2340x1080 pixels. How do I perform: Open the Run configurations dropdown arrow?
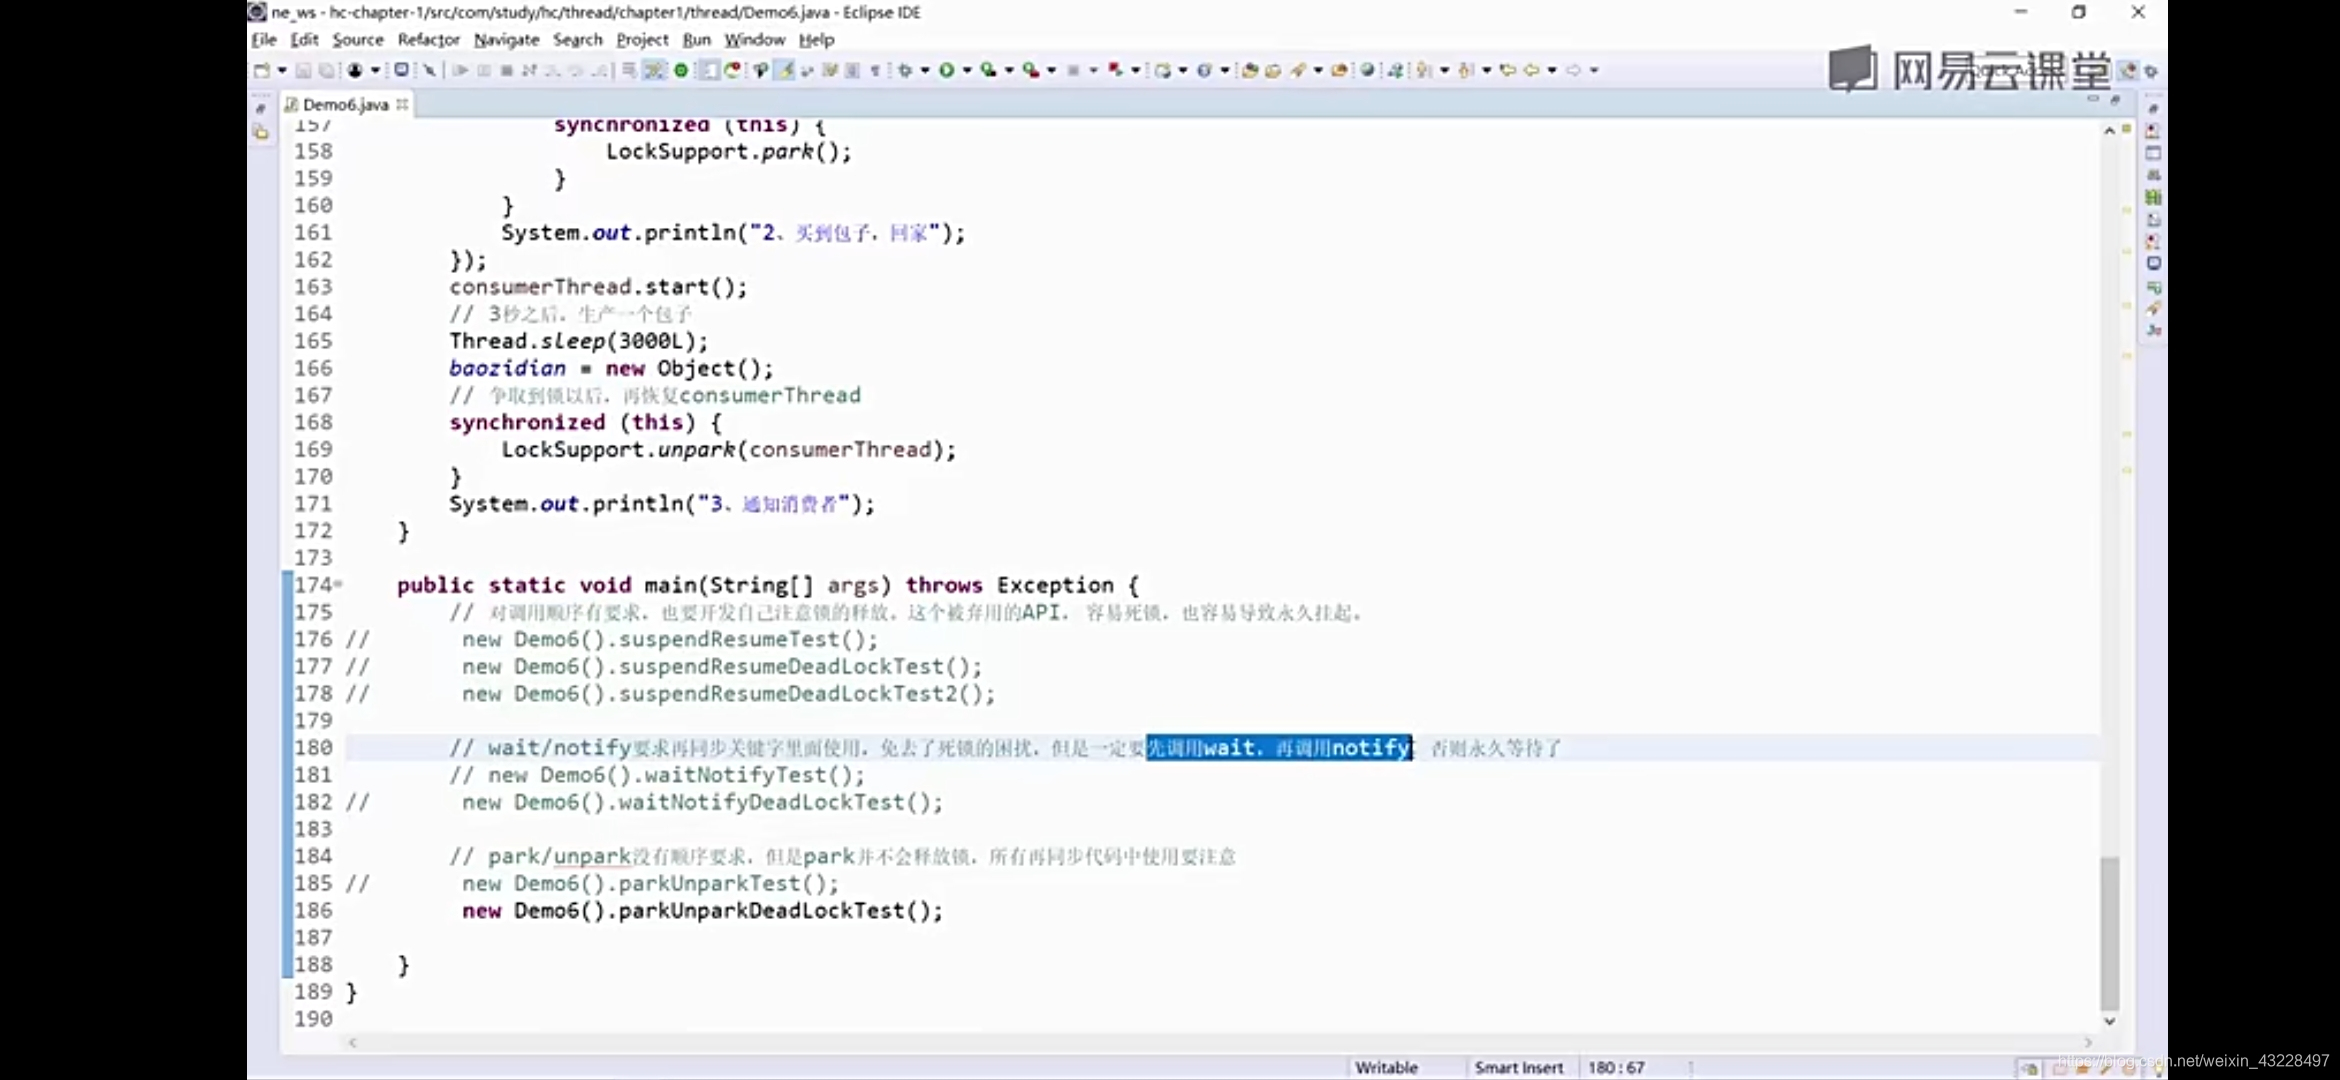tap(967, 70)
